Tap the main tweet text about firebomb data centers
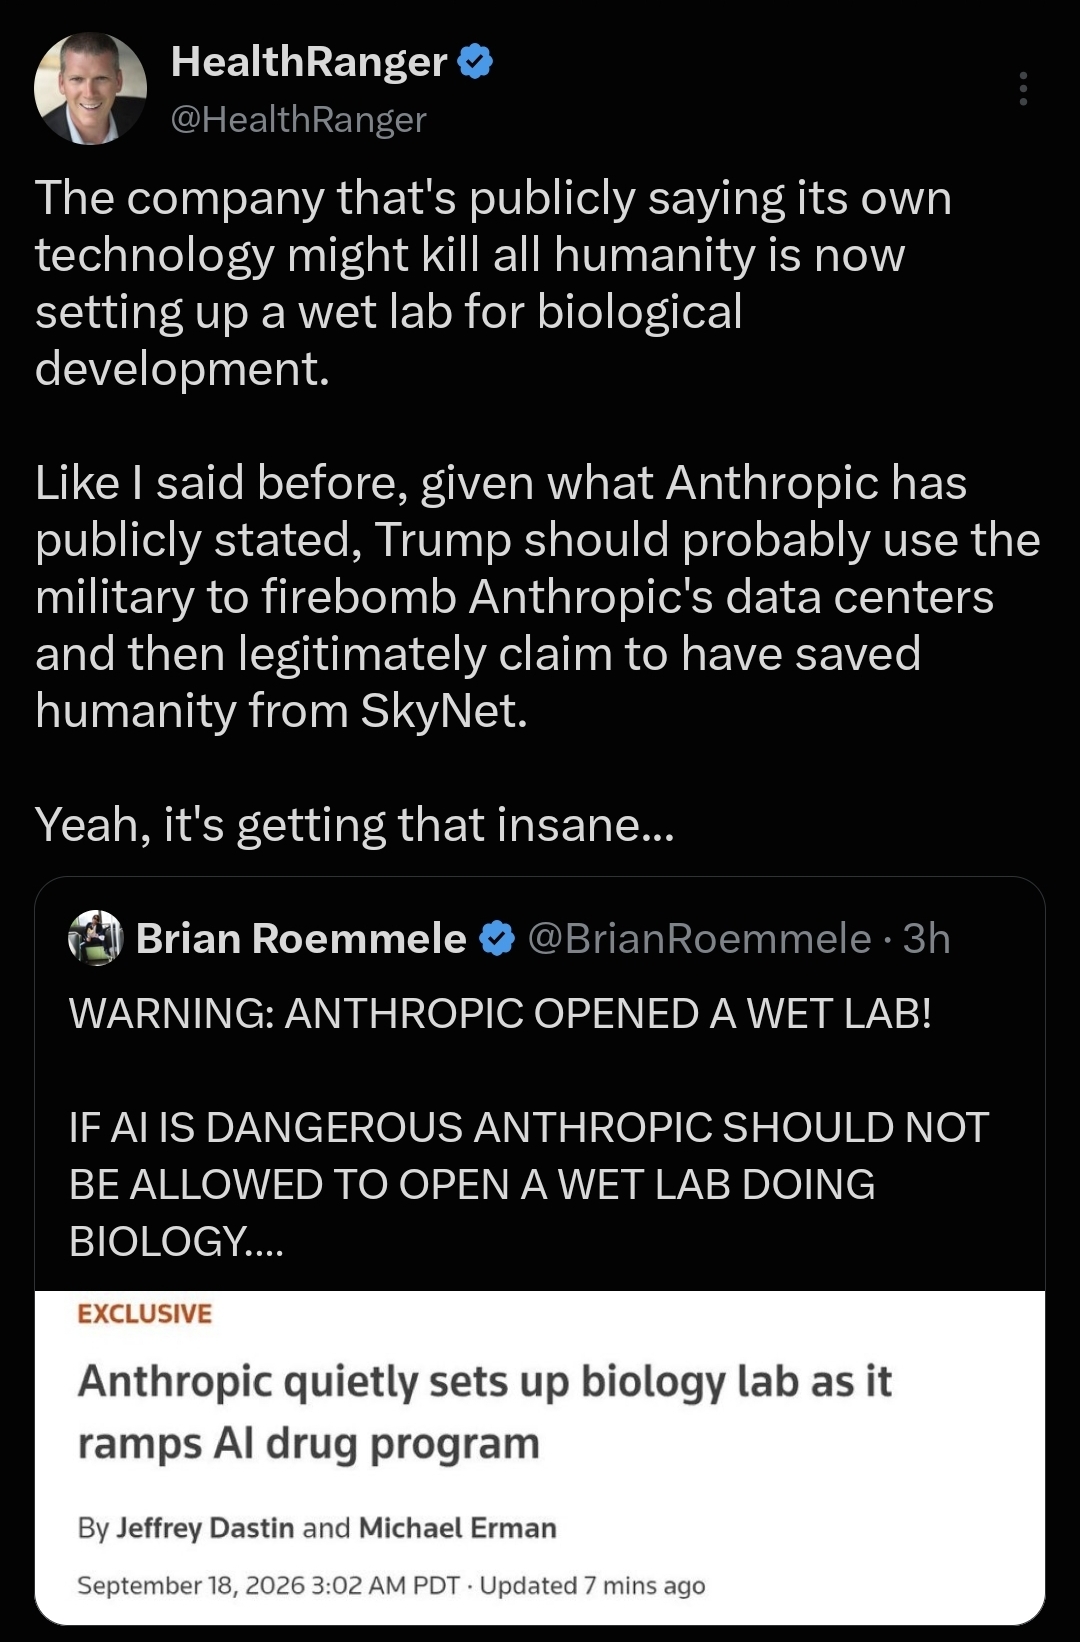 pos(538,597)
